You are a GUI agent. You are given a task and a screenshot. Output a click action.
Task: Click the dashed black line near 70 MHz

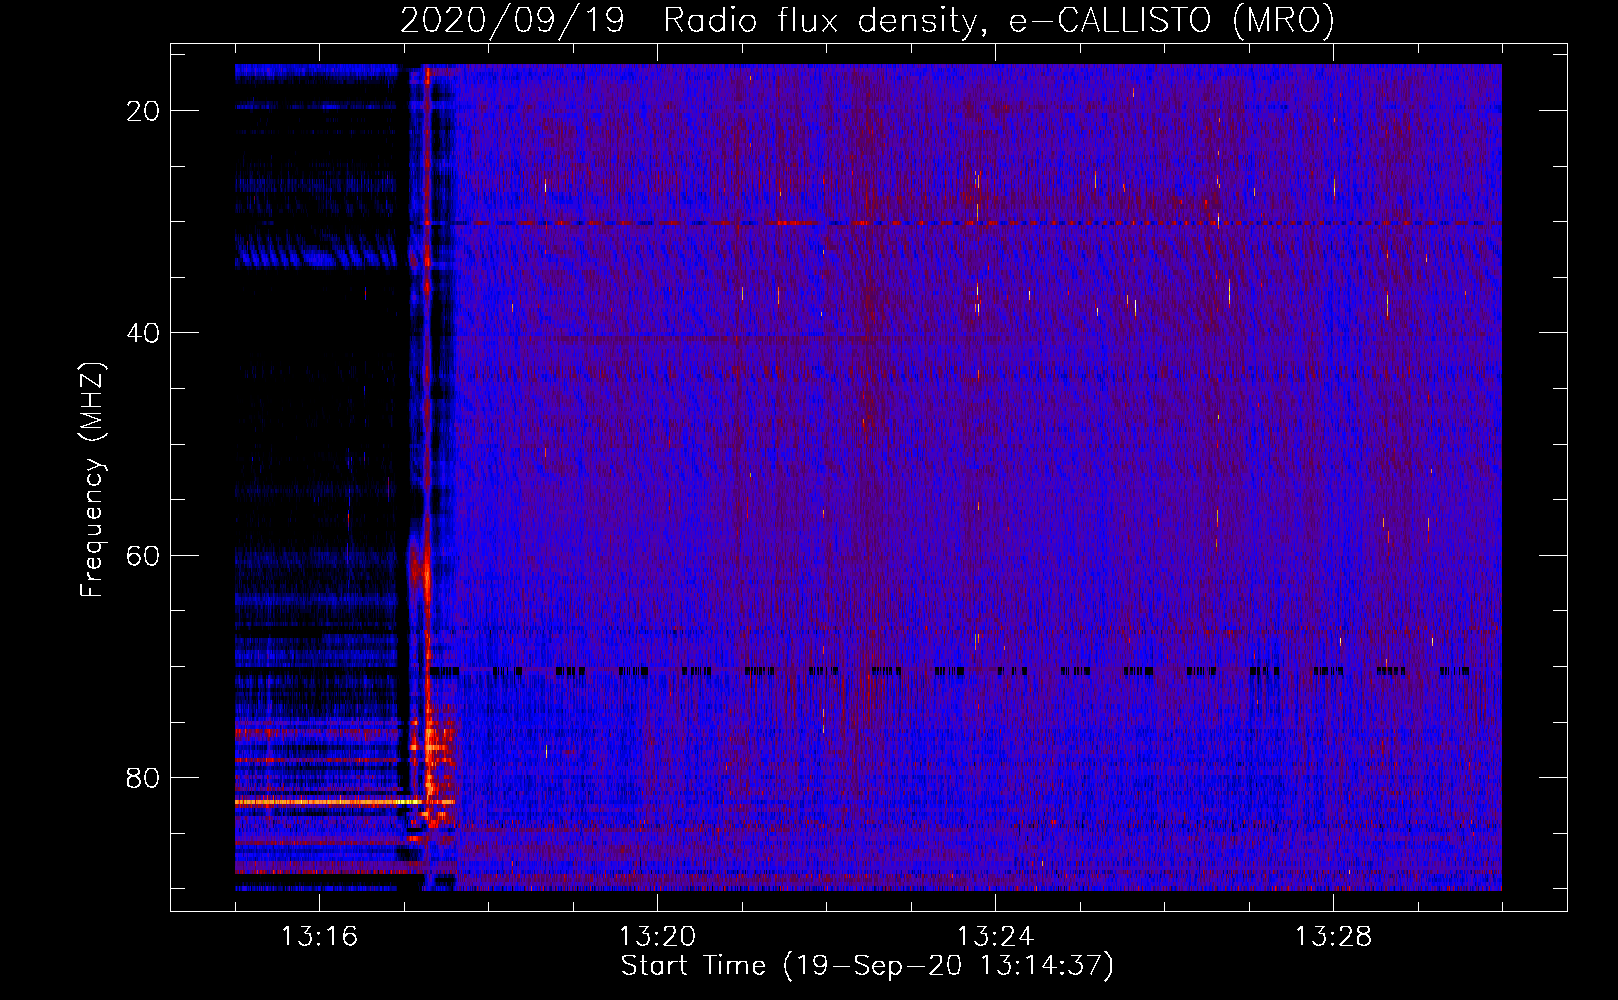coord(950,671)
